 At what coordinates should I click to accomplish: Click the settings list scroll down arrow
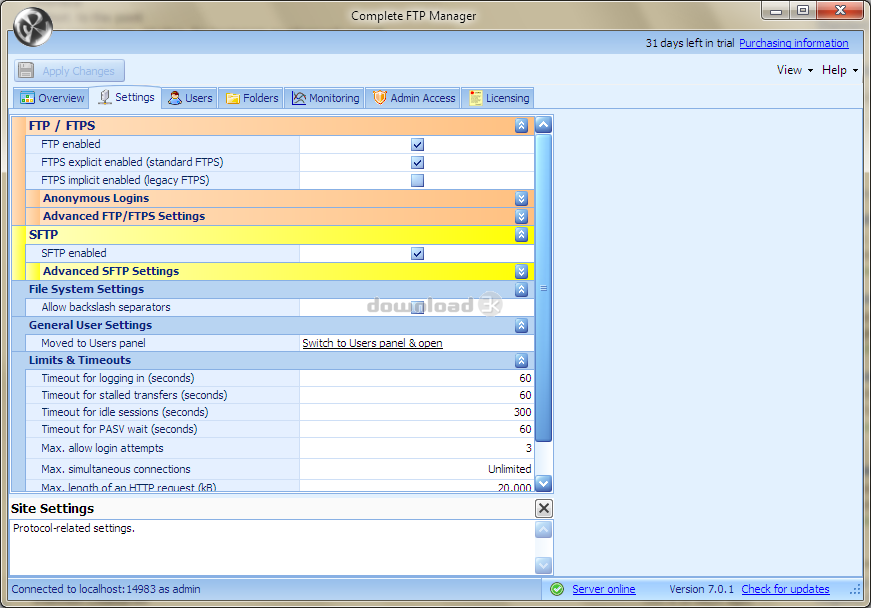click(544, 483)
